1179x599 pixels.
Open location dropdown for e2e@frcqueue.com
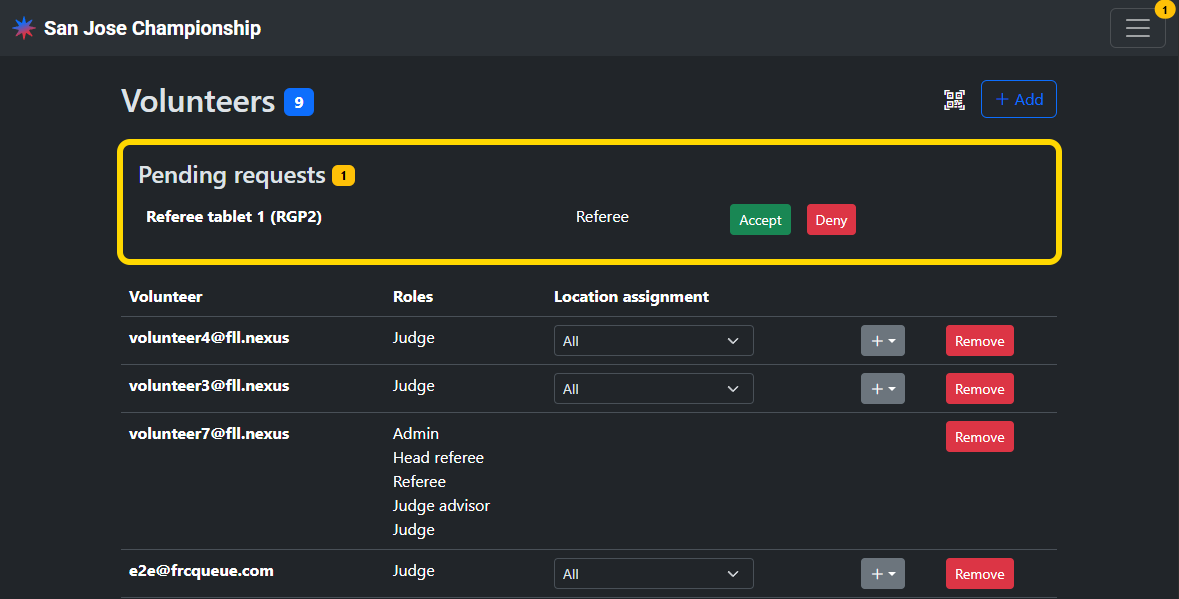point(653,574)
